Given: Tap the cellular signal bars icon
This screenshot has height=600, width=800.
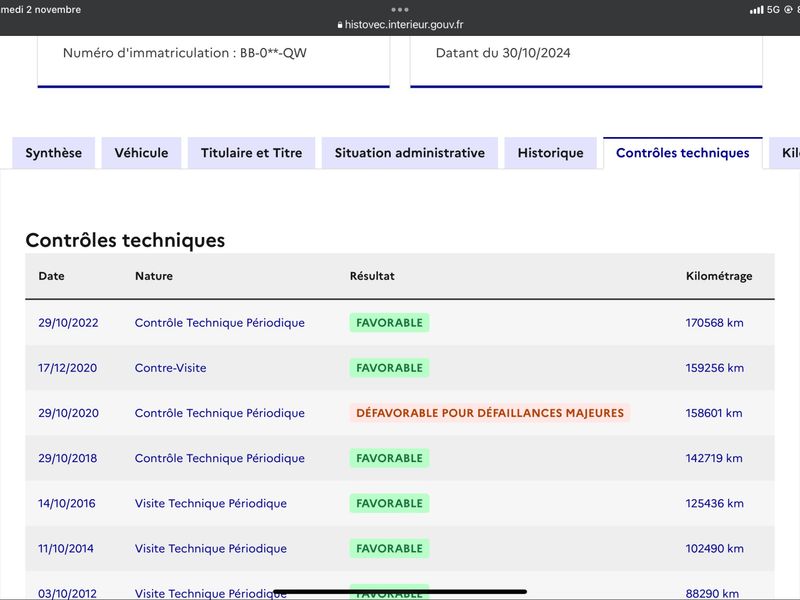Looking at the screenshot, I should (756, 10).
